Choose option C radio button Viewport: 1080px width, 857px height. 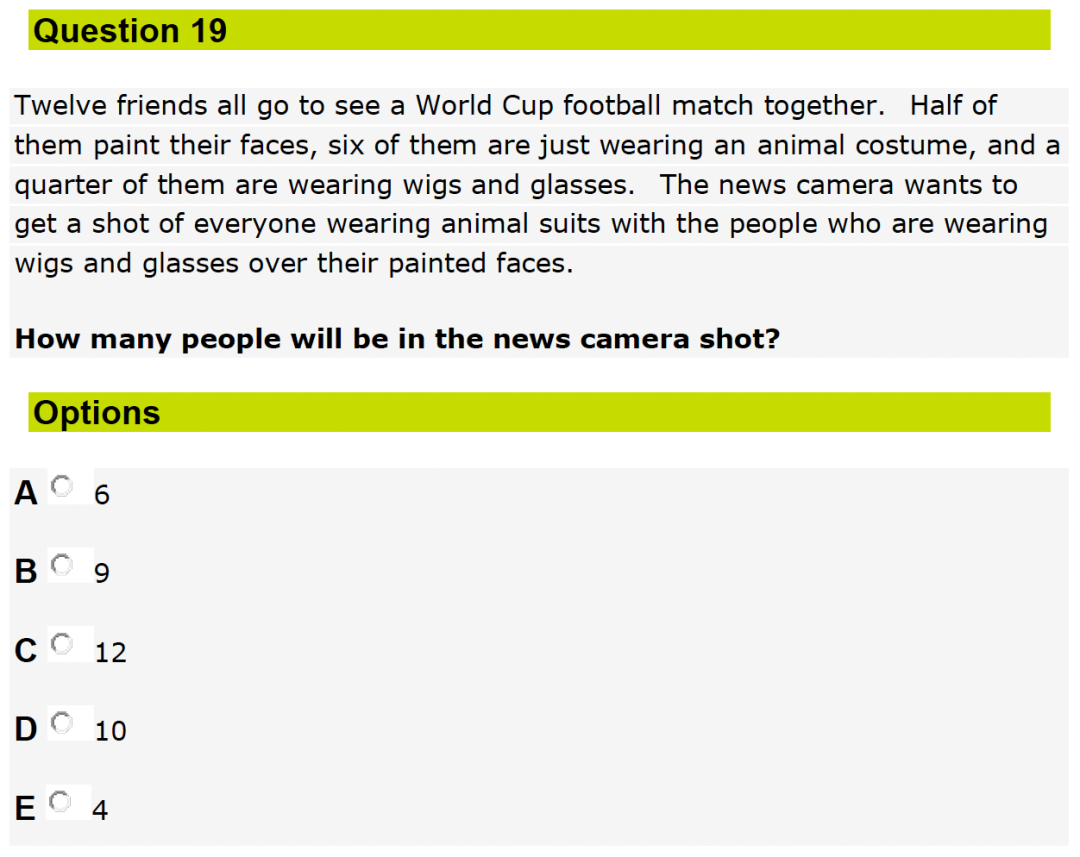62,644
